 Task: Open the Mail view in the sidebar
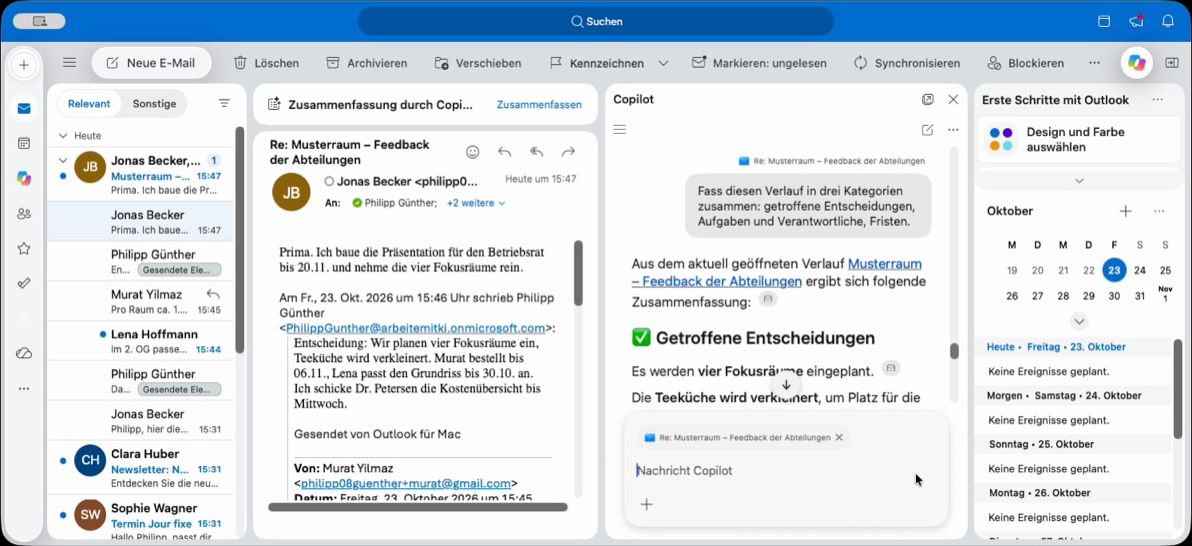pyautogui.click(x=24, y=109)
